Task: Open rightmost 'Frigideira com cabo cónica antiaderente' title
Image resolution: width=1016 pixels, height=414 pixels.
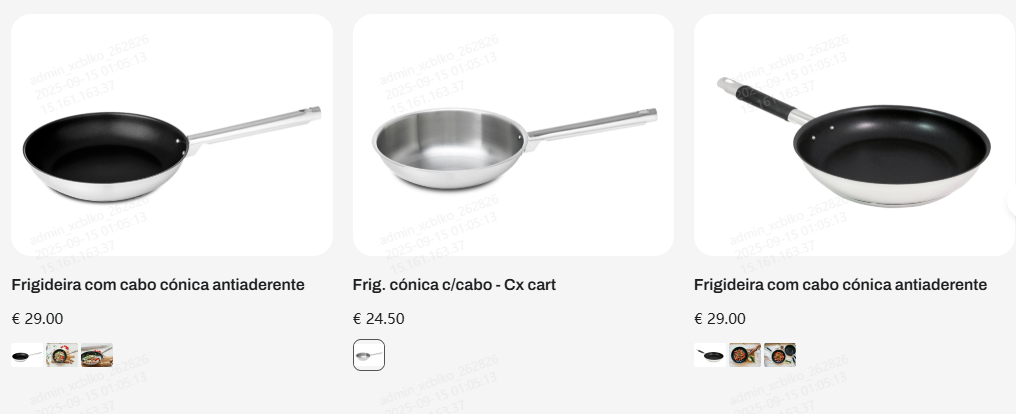Action: 840,285
